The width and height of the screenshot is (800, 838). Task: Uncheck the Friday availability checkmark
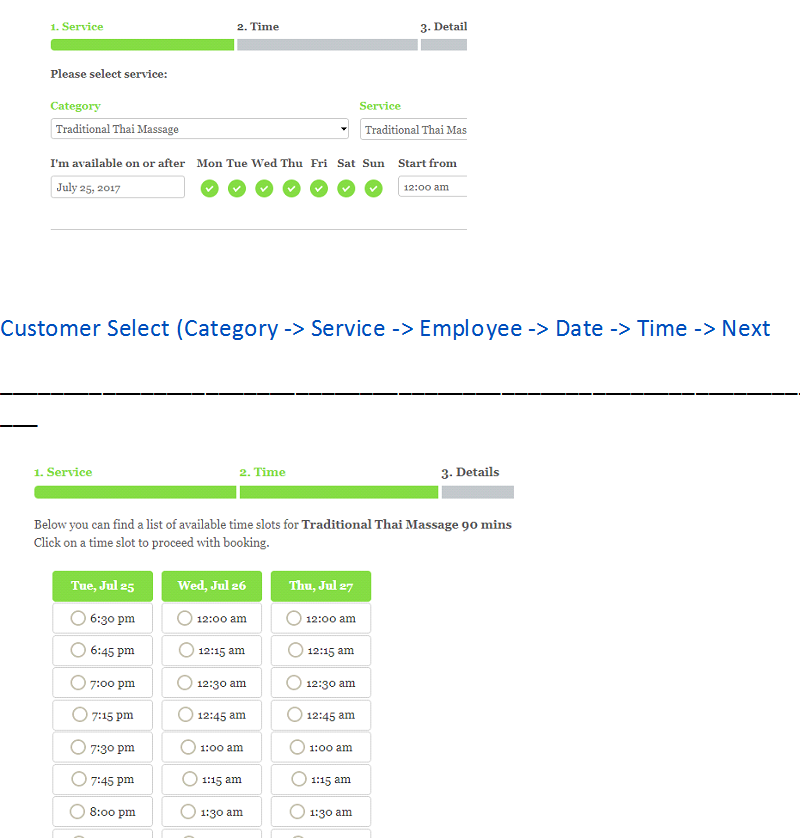pos(319,188)
